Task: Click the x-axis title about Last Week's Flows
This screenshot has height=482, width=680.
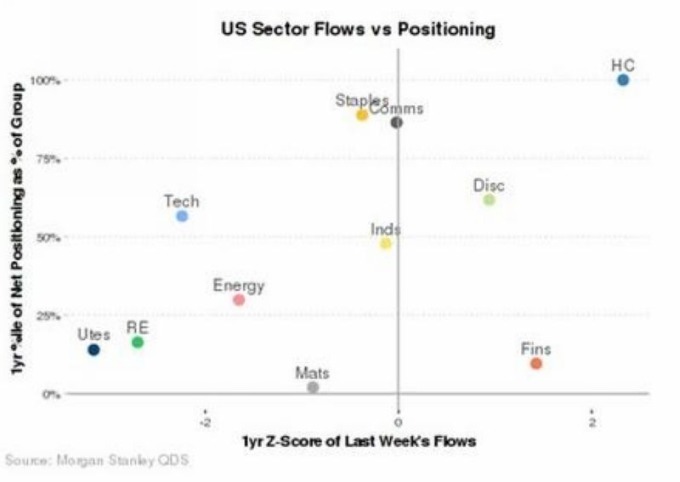Action: [359, 440]
